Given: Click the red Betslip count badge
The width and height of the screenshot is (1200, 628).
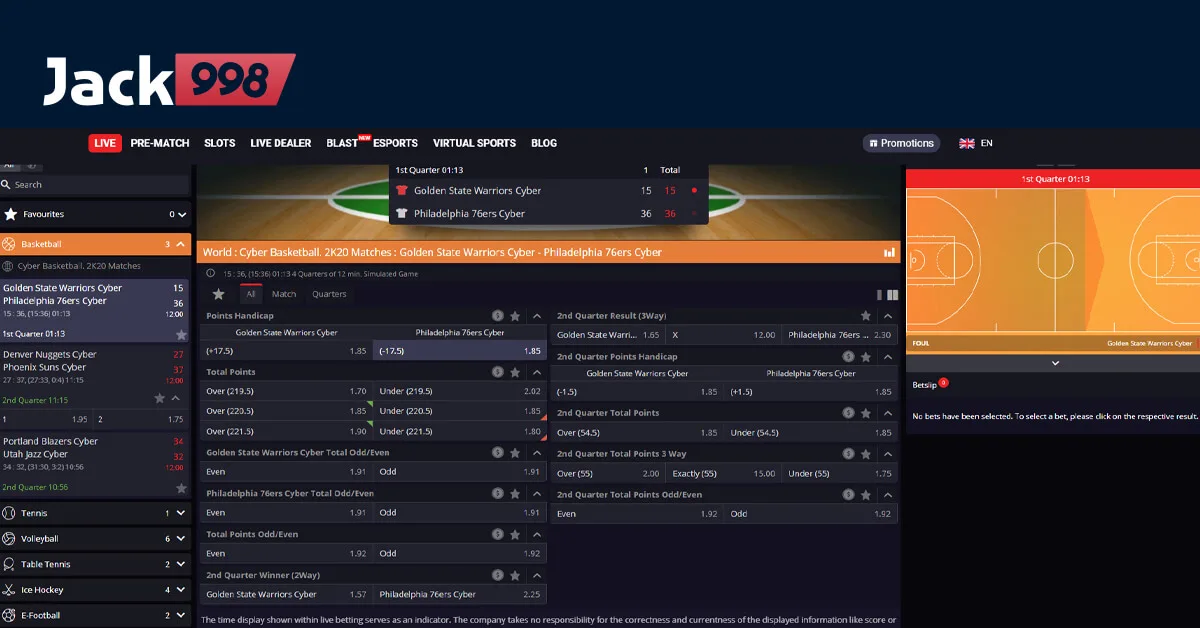Looking at the screenshot, I should point(943,383).
